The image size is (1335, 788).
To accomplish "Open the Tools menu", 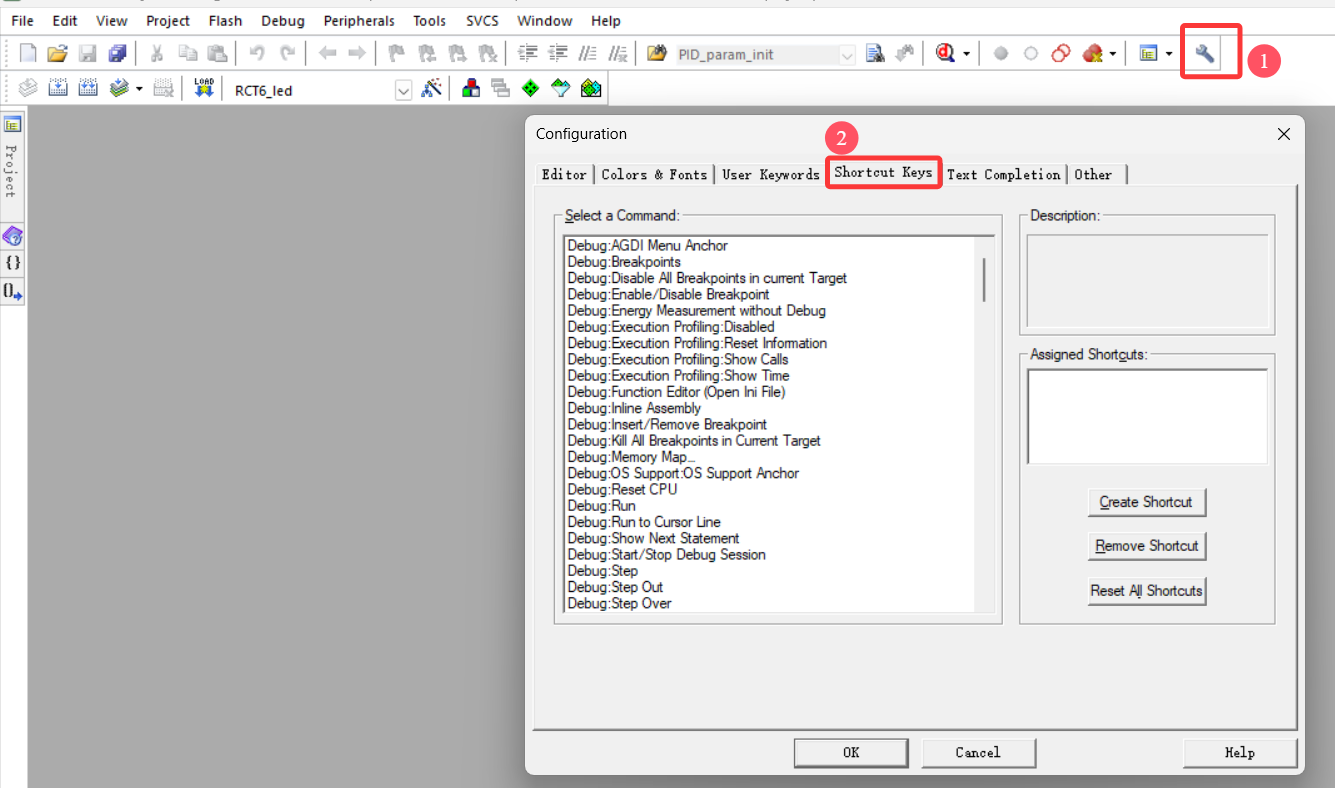I will 430,20.
